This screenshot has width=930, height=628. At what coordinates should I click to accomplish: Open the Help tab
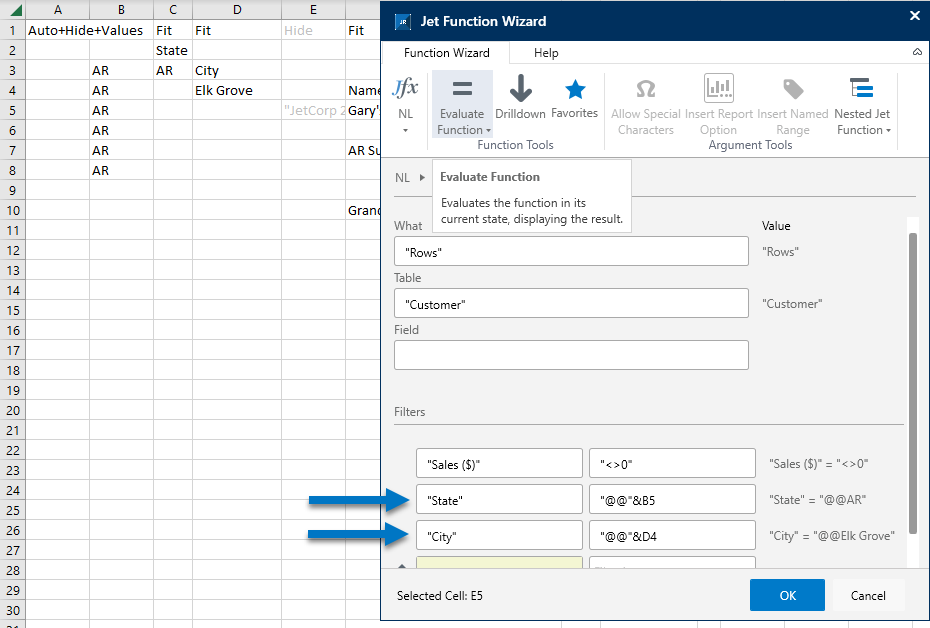pyautogui.click(x=546, y=53)
